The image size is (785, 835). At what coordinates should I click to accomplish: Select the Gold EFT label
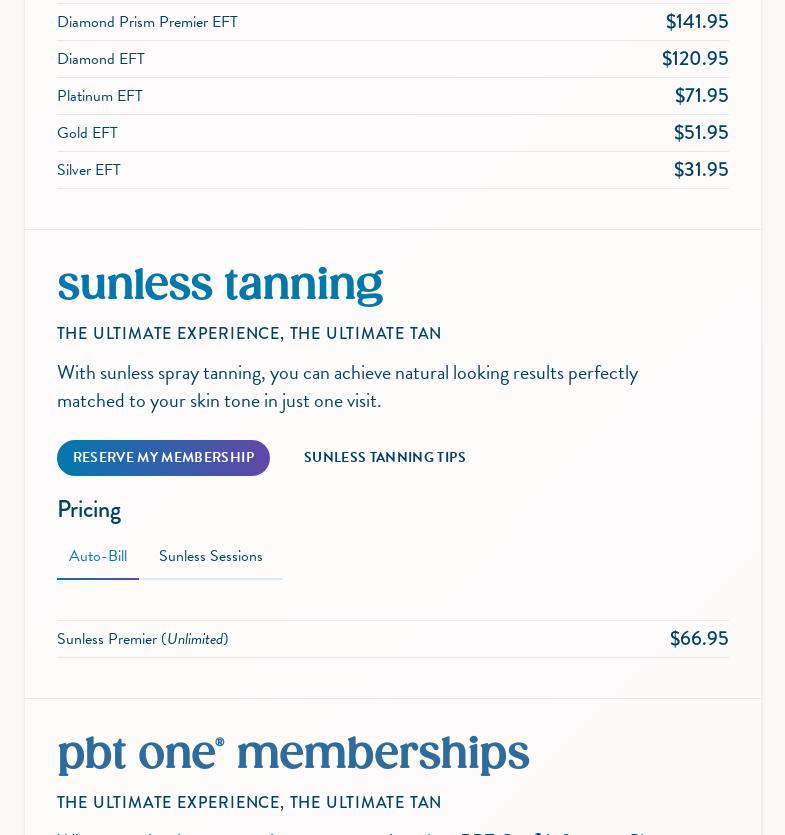(87, 133)
